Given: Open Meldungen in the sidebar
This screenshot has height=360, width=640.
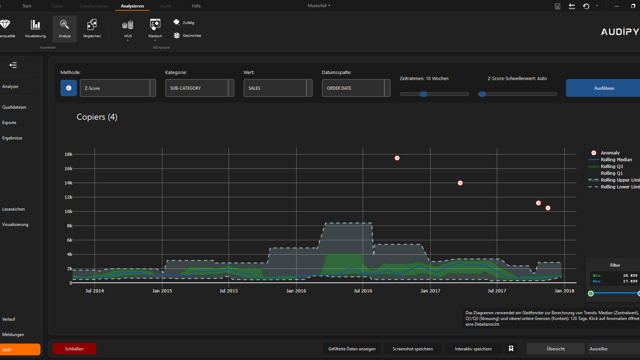Looking at the screenshot, I should [13, 335].
